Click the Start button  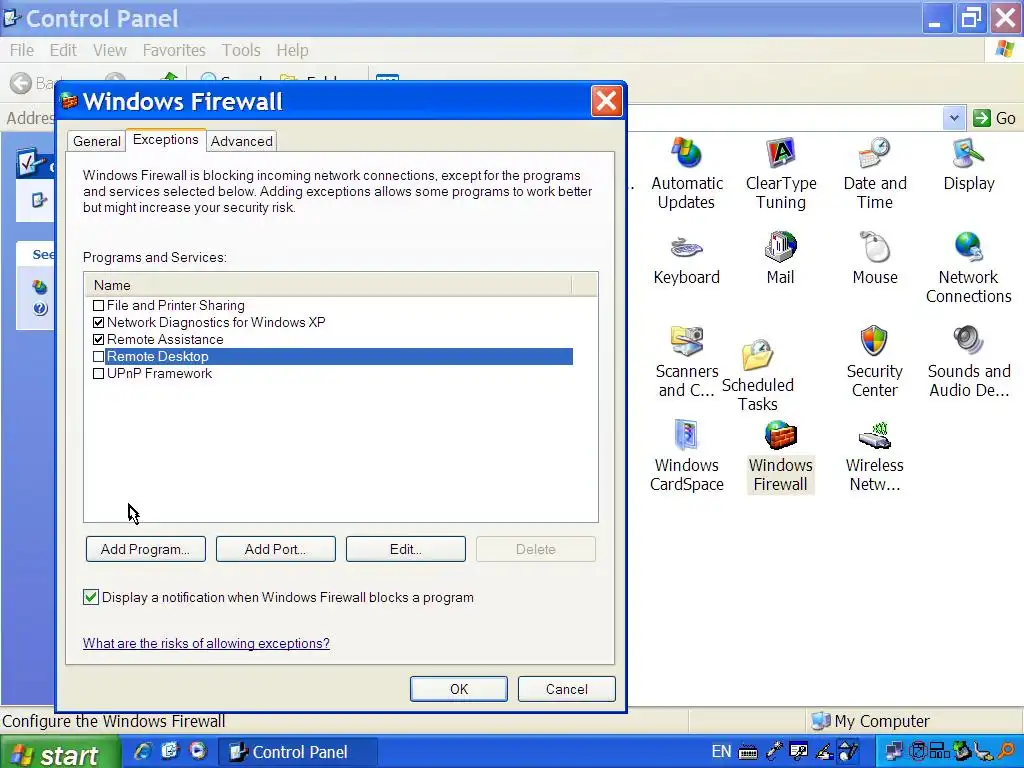(x=60, y=752)
